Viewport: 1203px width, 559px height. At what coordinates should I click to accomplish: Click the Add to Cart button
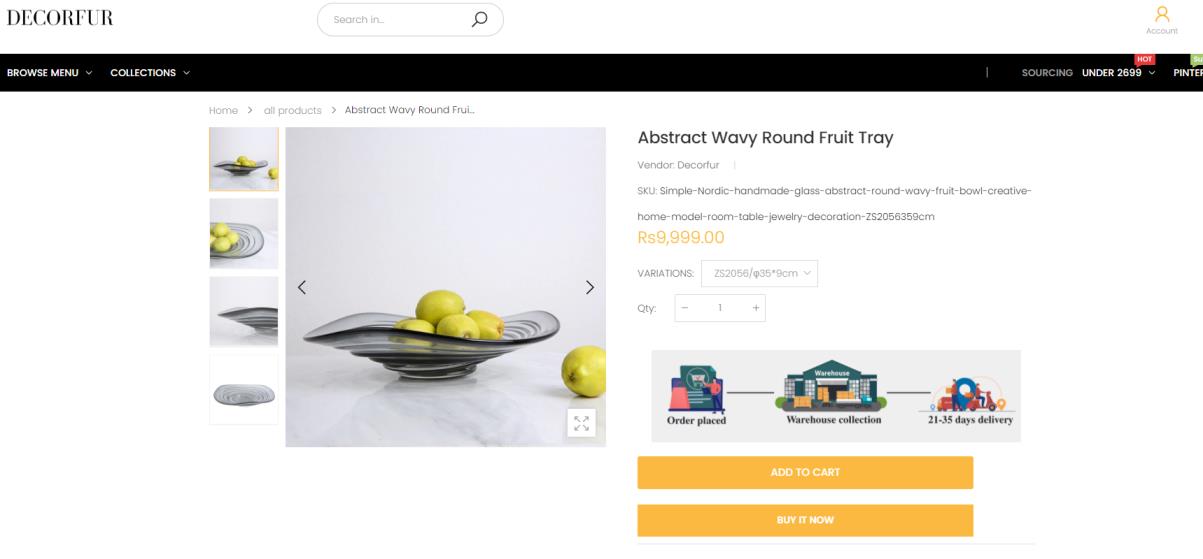pyautogui.click(x=805, y=472)
